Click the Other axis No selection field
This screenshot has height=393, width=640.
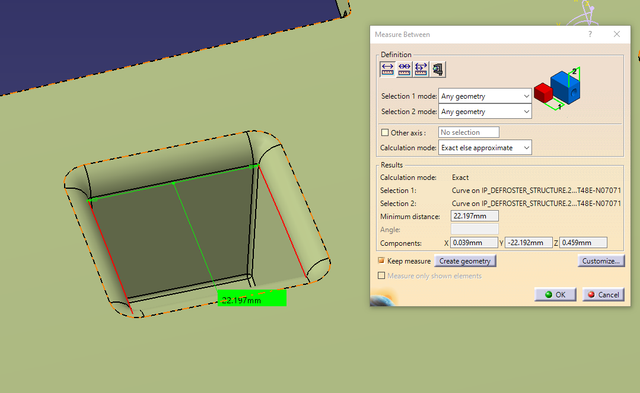coord(469,132)
